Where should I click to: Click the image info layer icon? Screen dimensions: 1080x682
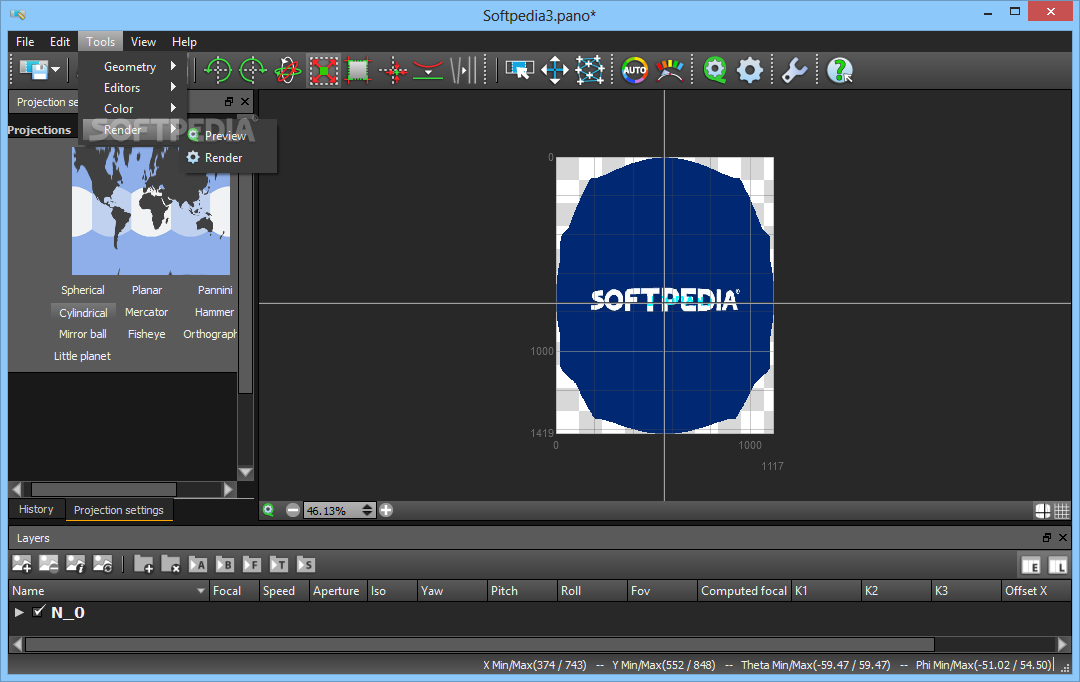tap(75, 564)
